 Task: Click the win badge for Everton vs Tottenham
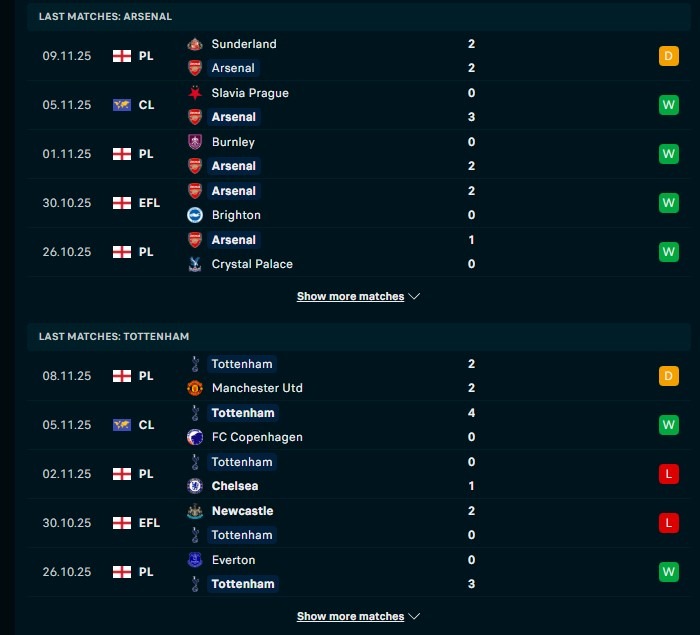tap(668, 572)
